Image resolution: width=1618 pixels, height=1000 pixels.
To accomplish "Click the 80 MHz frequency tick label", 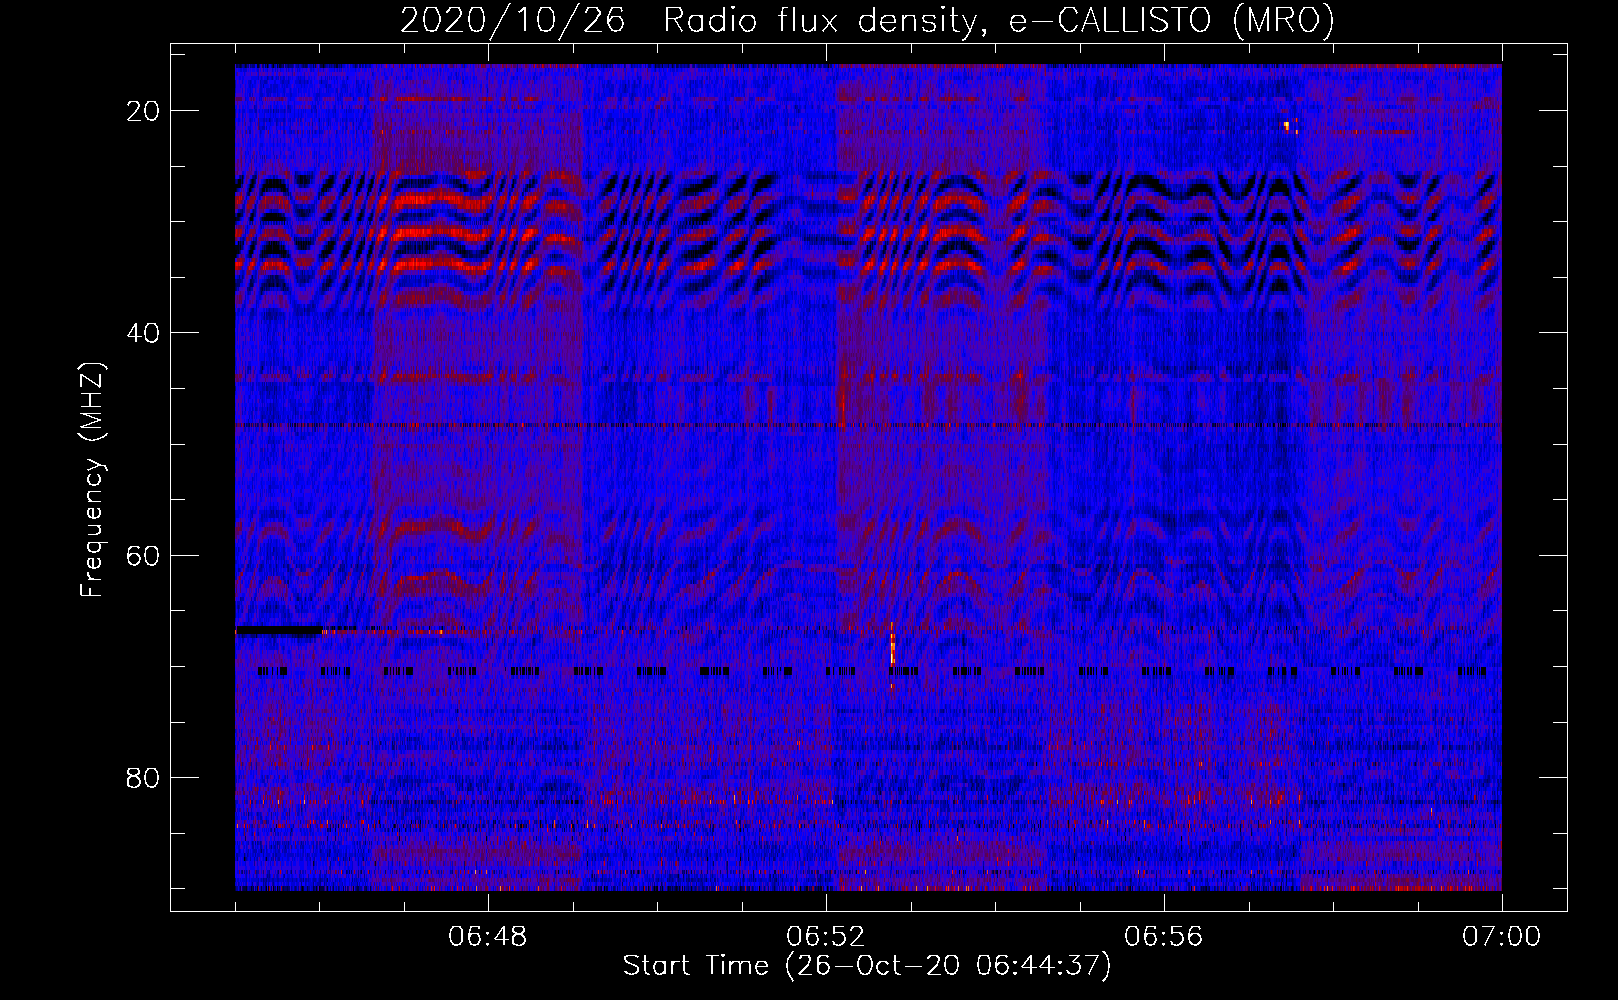I will coord(143,778).
